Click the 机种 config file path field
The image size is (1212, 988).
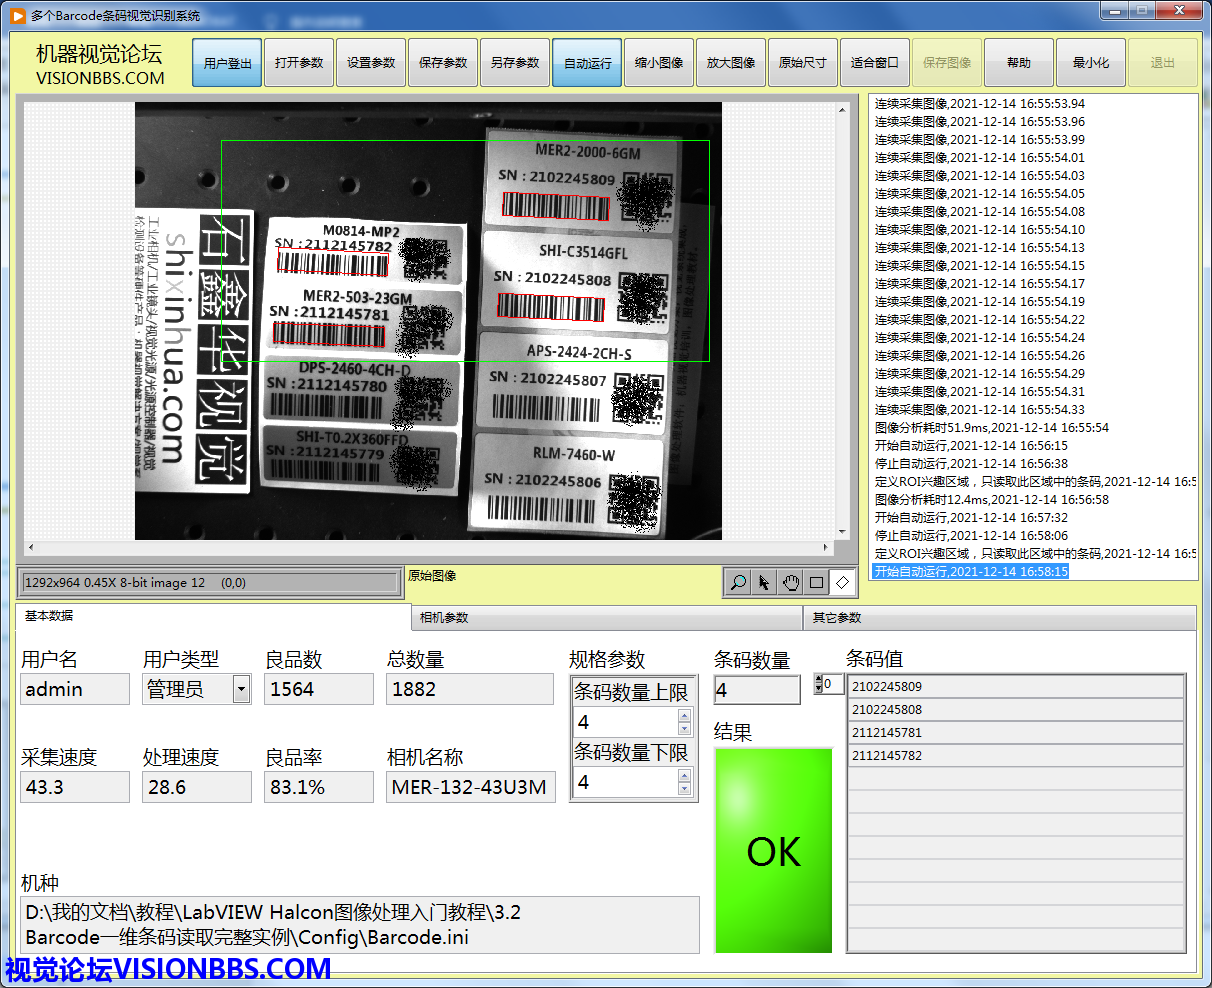[x=359, y=925]
